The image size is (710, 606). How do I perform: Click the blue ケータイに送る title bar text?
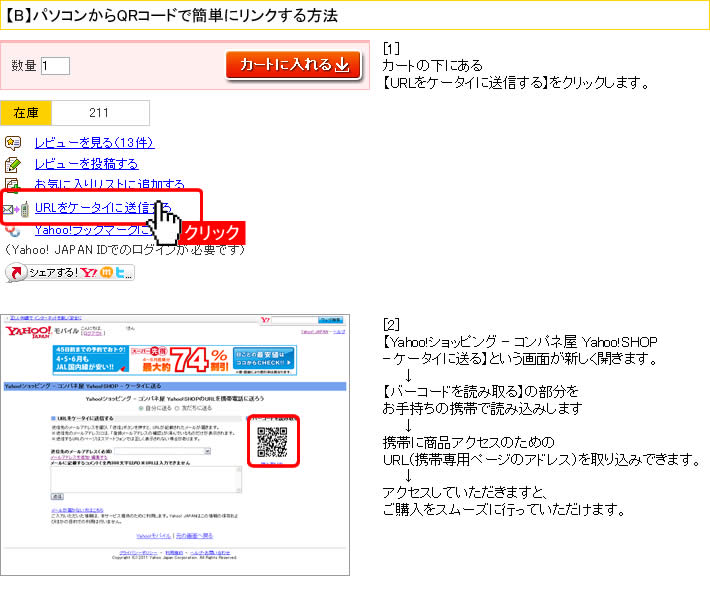pos(83,386)
